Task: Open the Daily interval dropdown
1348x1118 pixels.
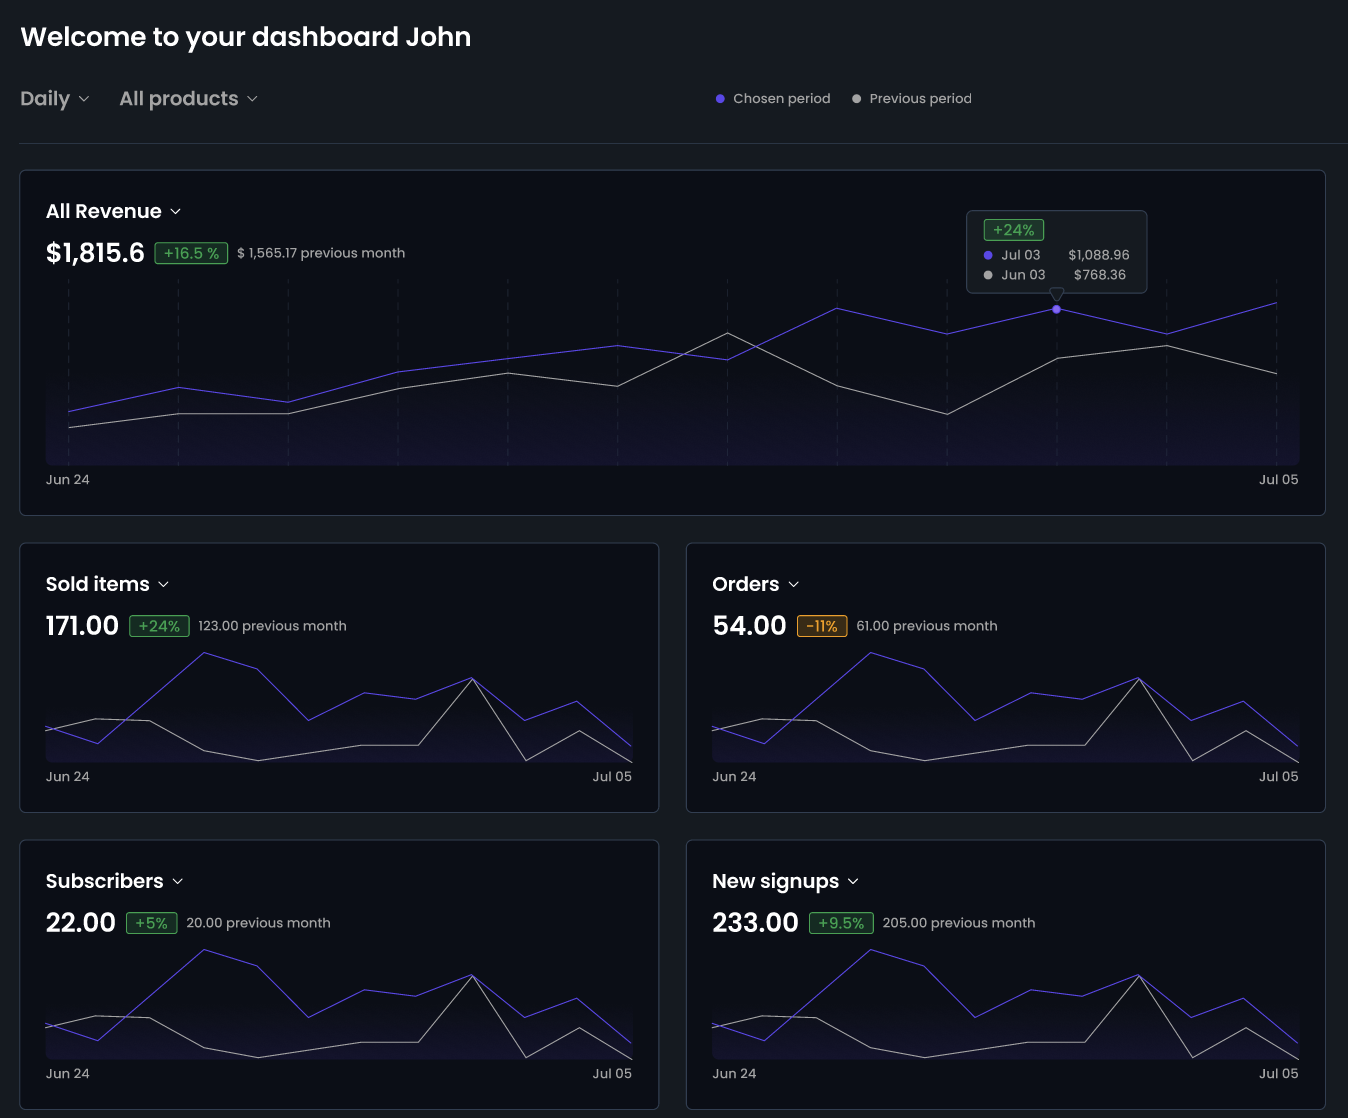Action: pos(55,98)
